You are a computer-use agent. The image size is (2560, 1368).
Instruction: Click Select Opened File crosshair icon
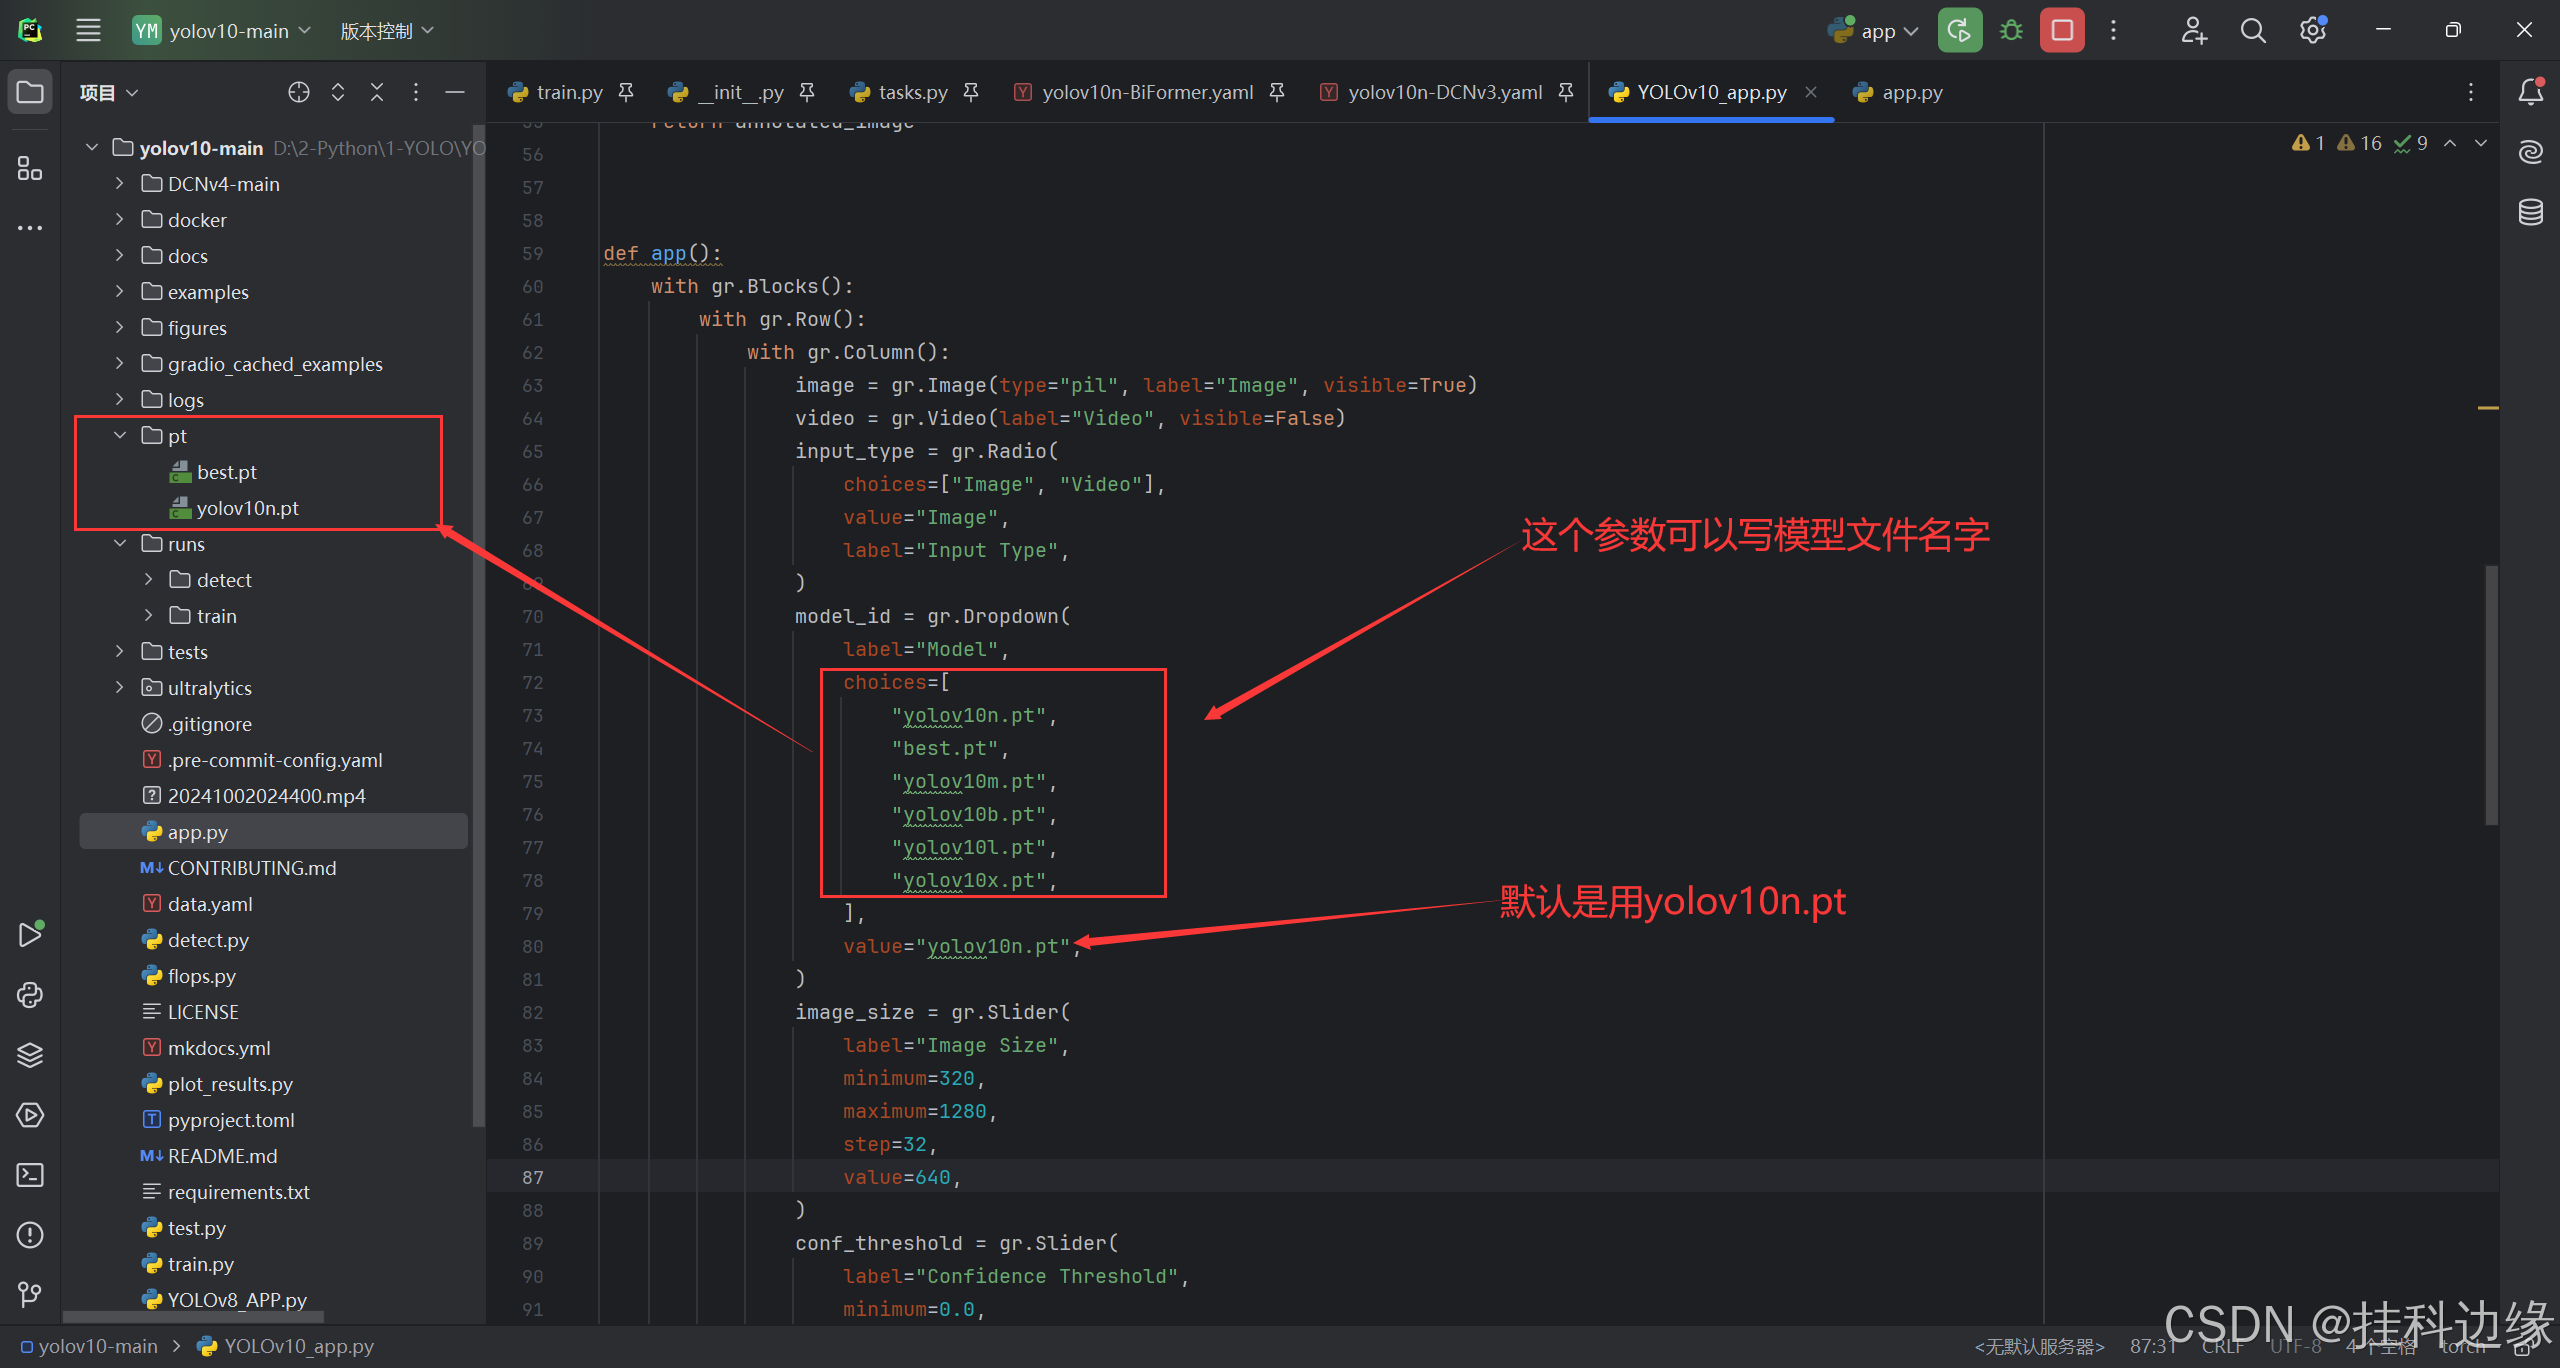pos(298,92)
